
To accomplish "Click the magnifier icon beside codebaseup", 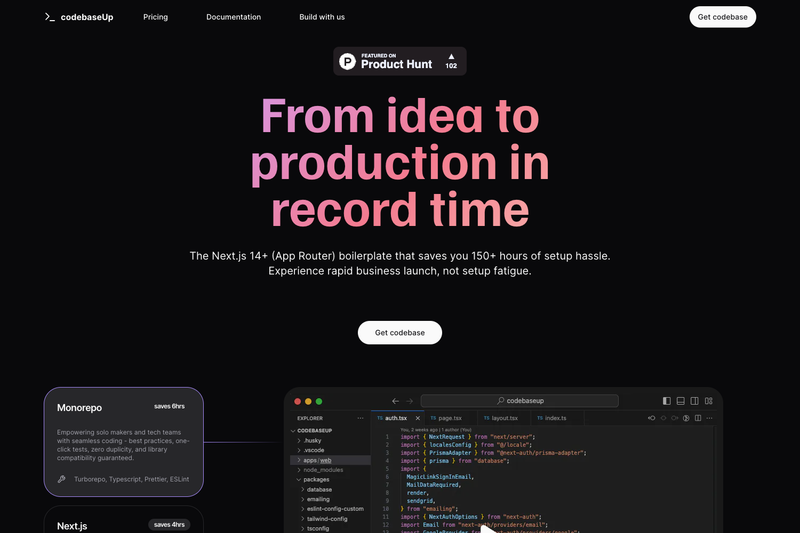I will click(x=501, y=400).
